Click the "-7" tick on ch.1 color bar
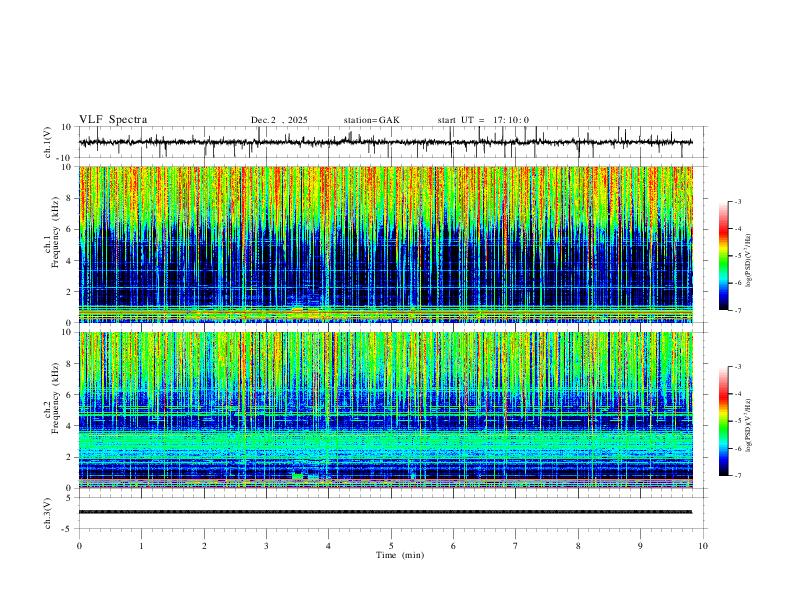792x612 pixels. coord(738,311)
